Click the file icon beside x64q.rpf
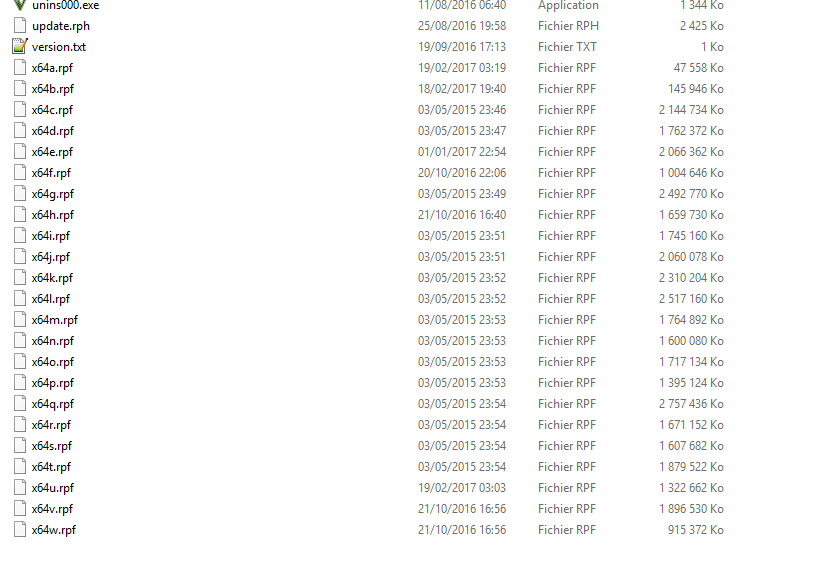The width and height of the screenshot is (837, 562). pyautogui.click(x=20, y=403)
